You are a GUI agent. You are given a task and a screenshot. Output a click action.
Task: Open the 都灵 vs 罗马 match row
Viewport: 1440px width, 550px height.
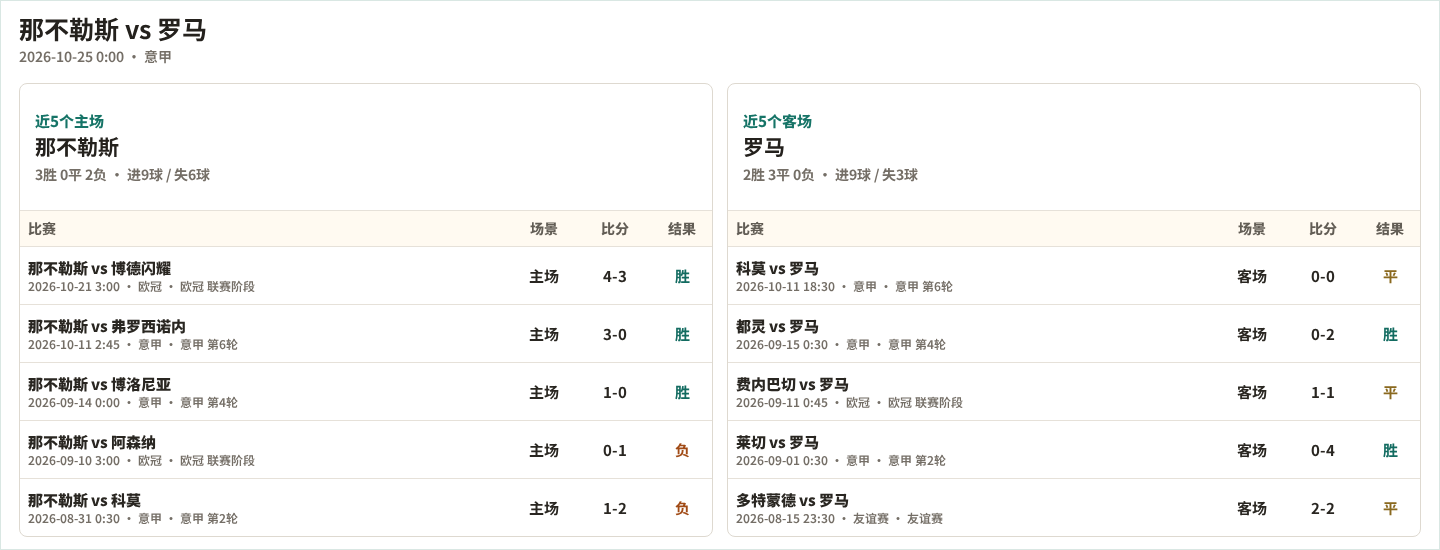point(1074,334)
